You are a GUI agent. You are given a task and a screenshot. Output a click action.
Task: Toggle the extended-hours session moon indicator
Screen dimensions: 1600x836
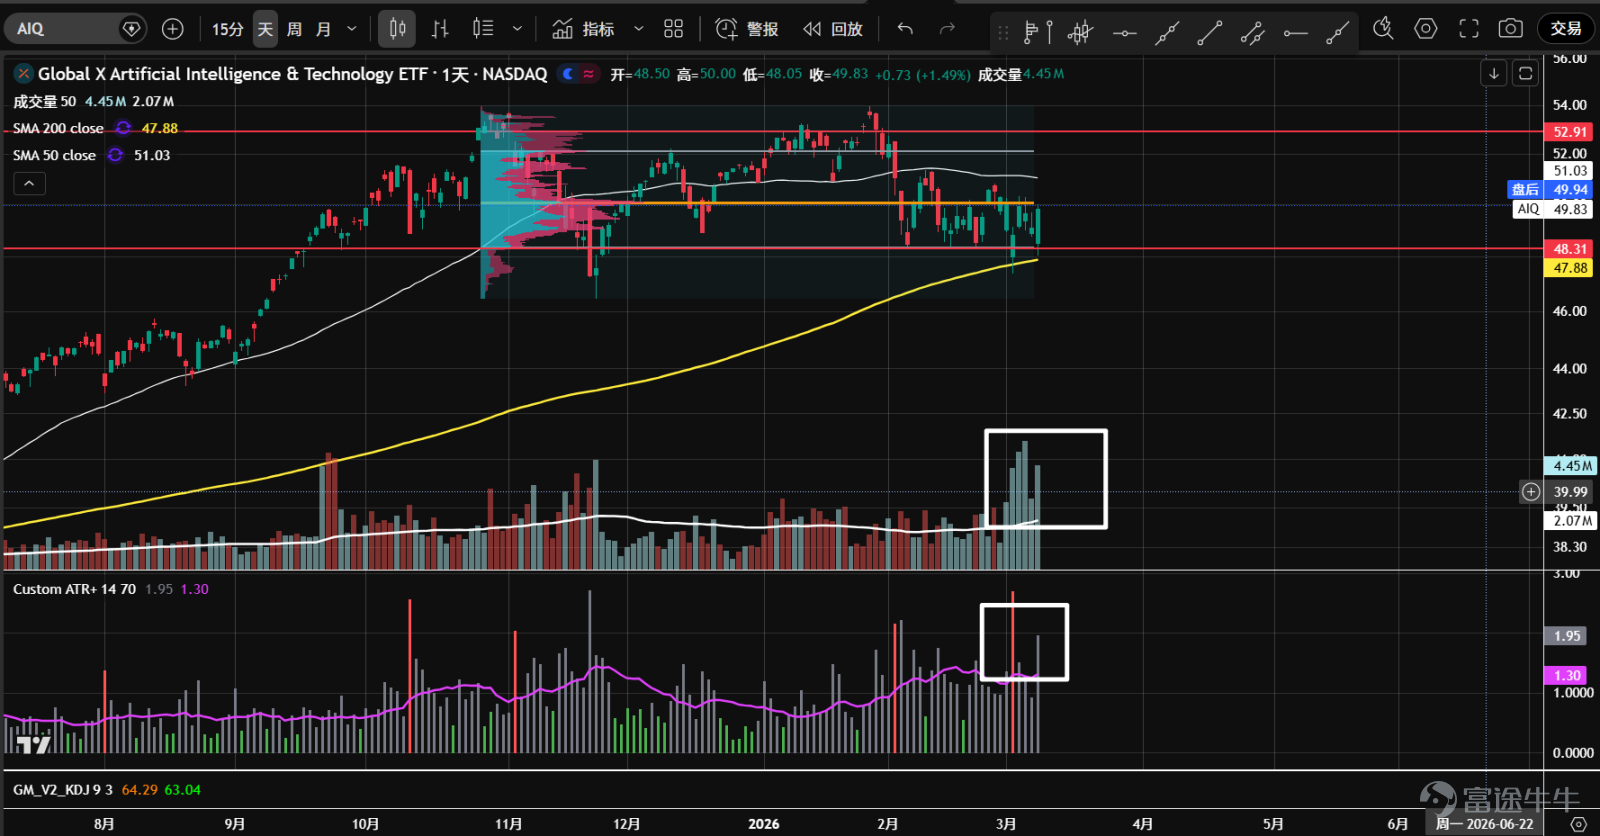[x=568, y=74]
